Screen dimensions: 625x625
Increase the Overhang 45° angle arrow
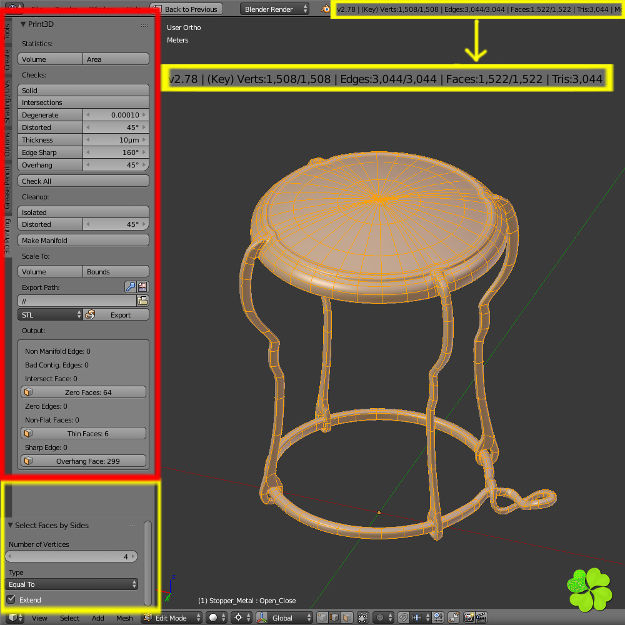144,165
